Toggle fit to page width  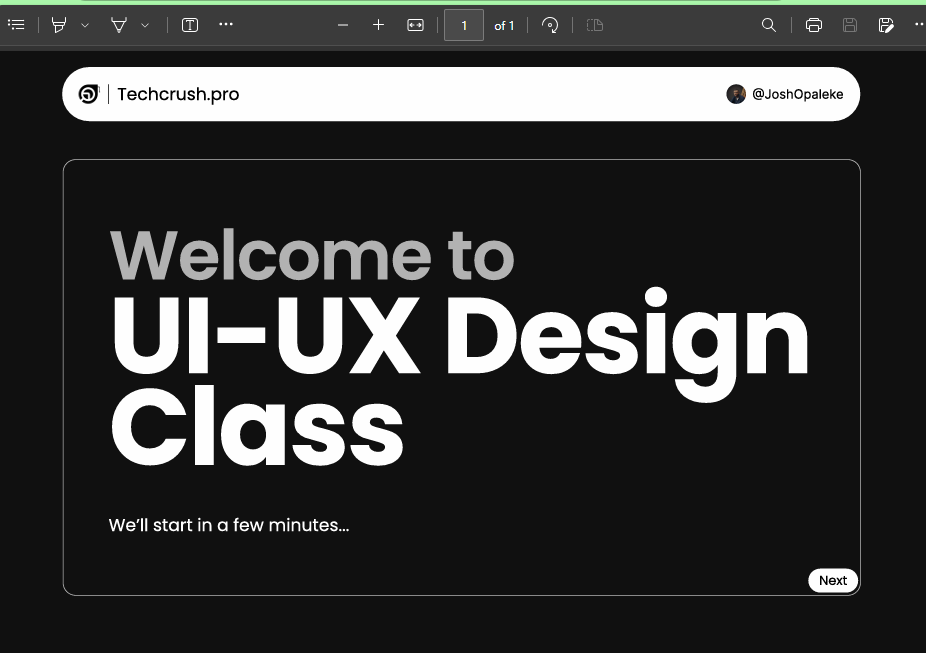pos(415,25)
